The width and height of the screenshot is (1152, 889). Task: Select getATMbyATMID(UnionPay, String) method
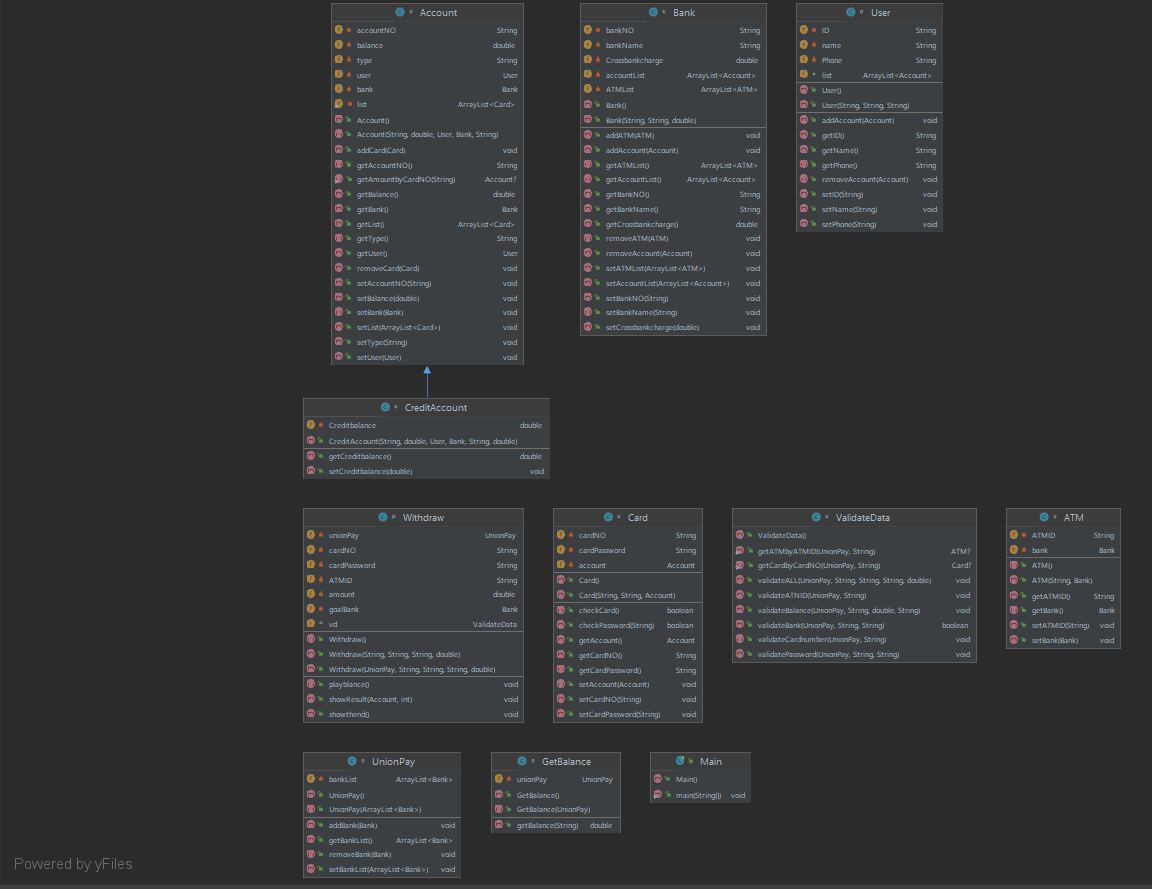click(x=854, y=551)
